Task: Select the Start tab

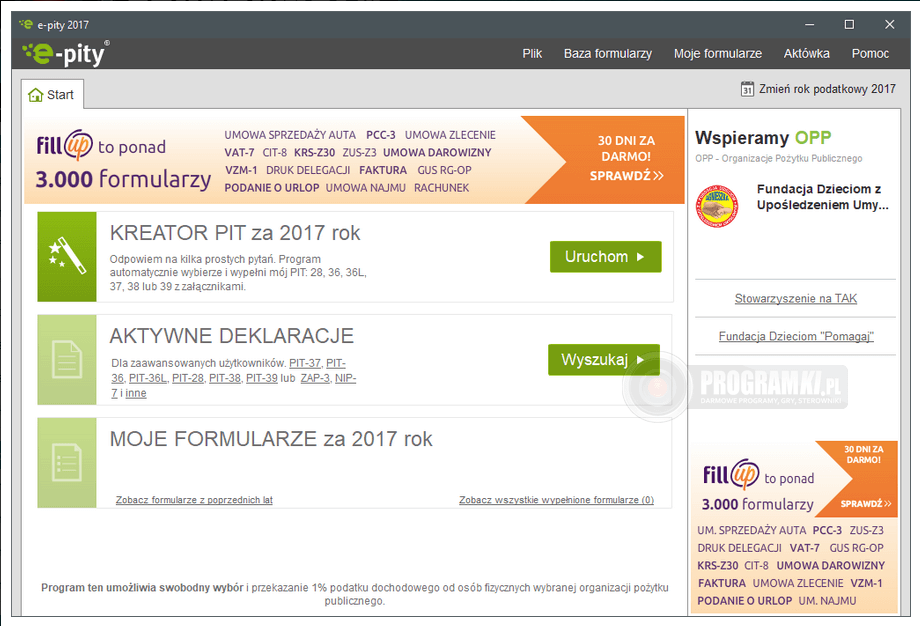Action: click(52, 94)
